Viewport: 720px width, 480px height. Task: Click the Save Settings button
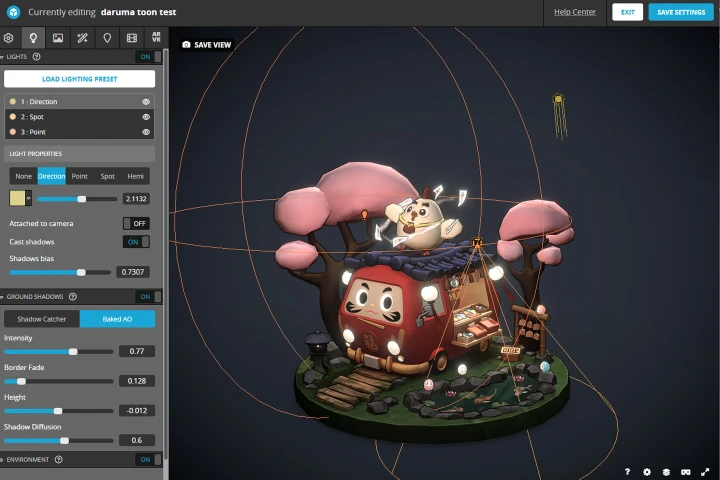coord(681,12)
